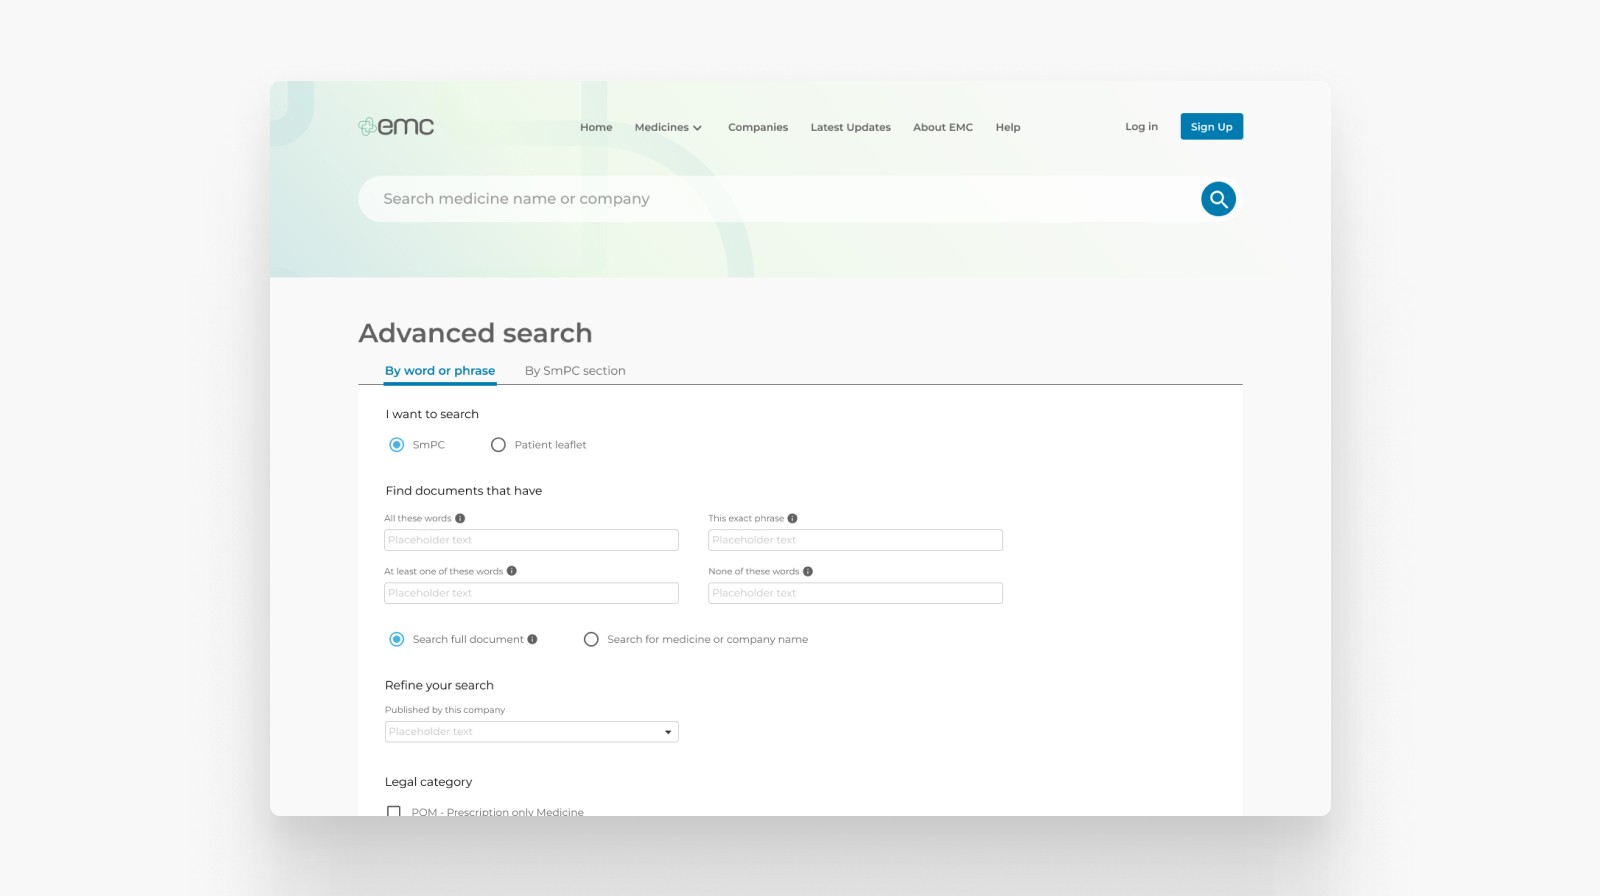Click info icon beside Search full document

click(532, 639)
